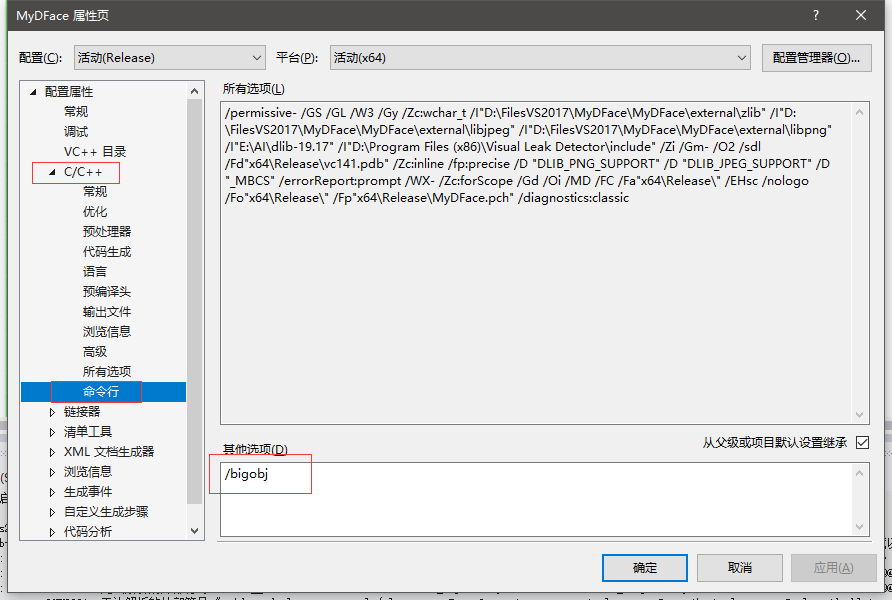Select the XML 文档生成器 item label
The image size is (892, 600).
click(109, 452)
